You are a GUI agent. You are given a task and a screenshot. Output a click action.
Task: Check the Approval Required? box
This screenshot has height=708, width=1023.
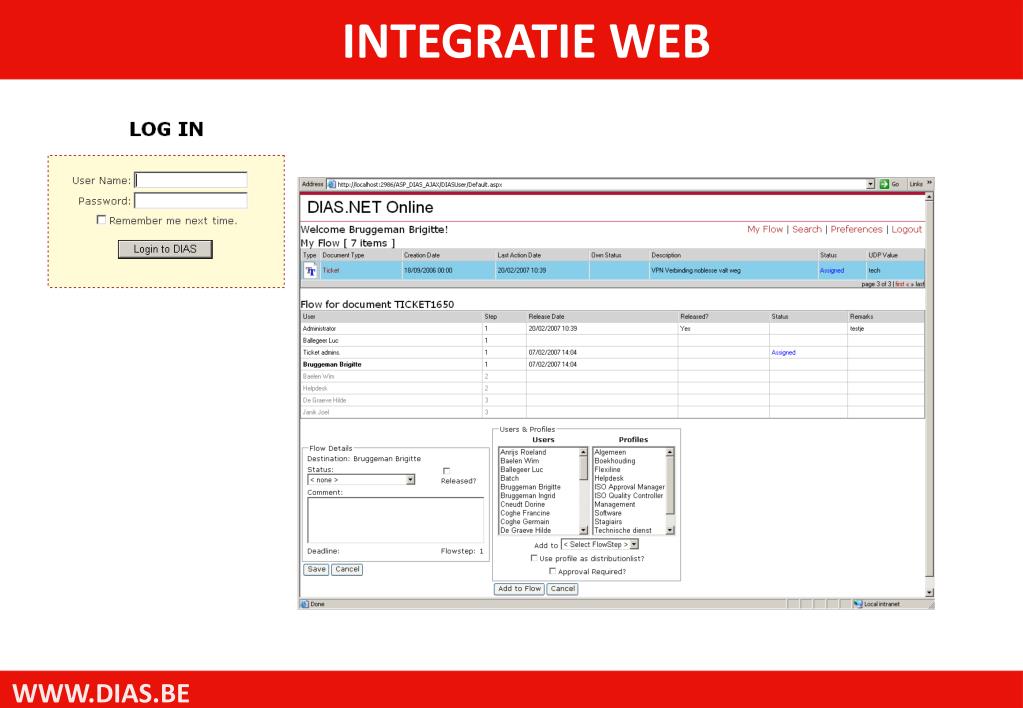[x=553, y=571]
